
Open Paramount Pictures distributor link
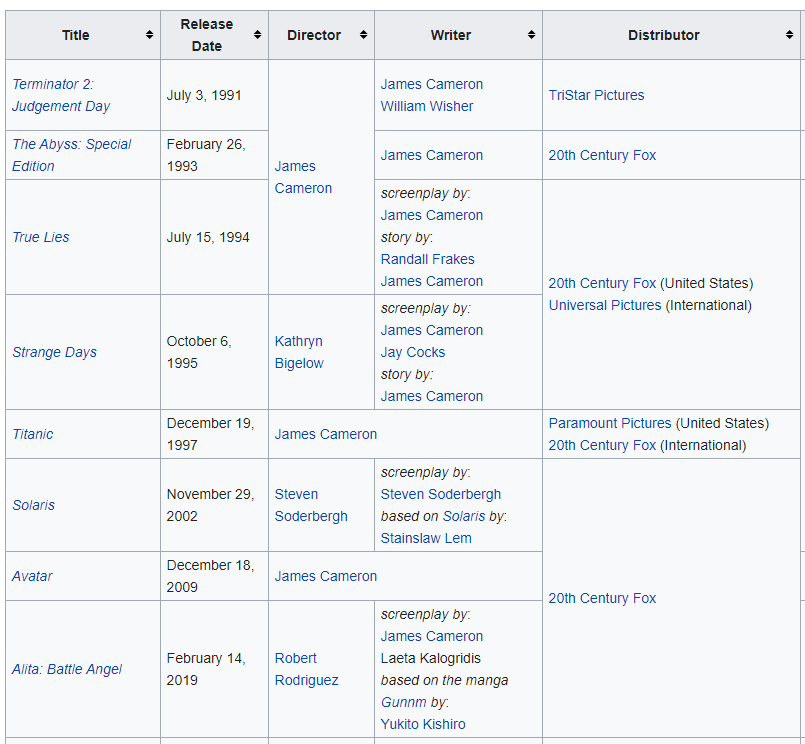(609, 423)
